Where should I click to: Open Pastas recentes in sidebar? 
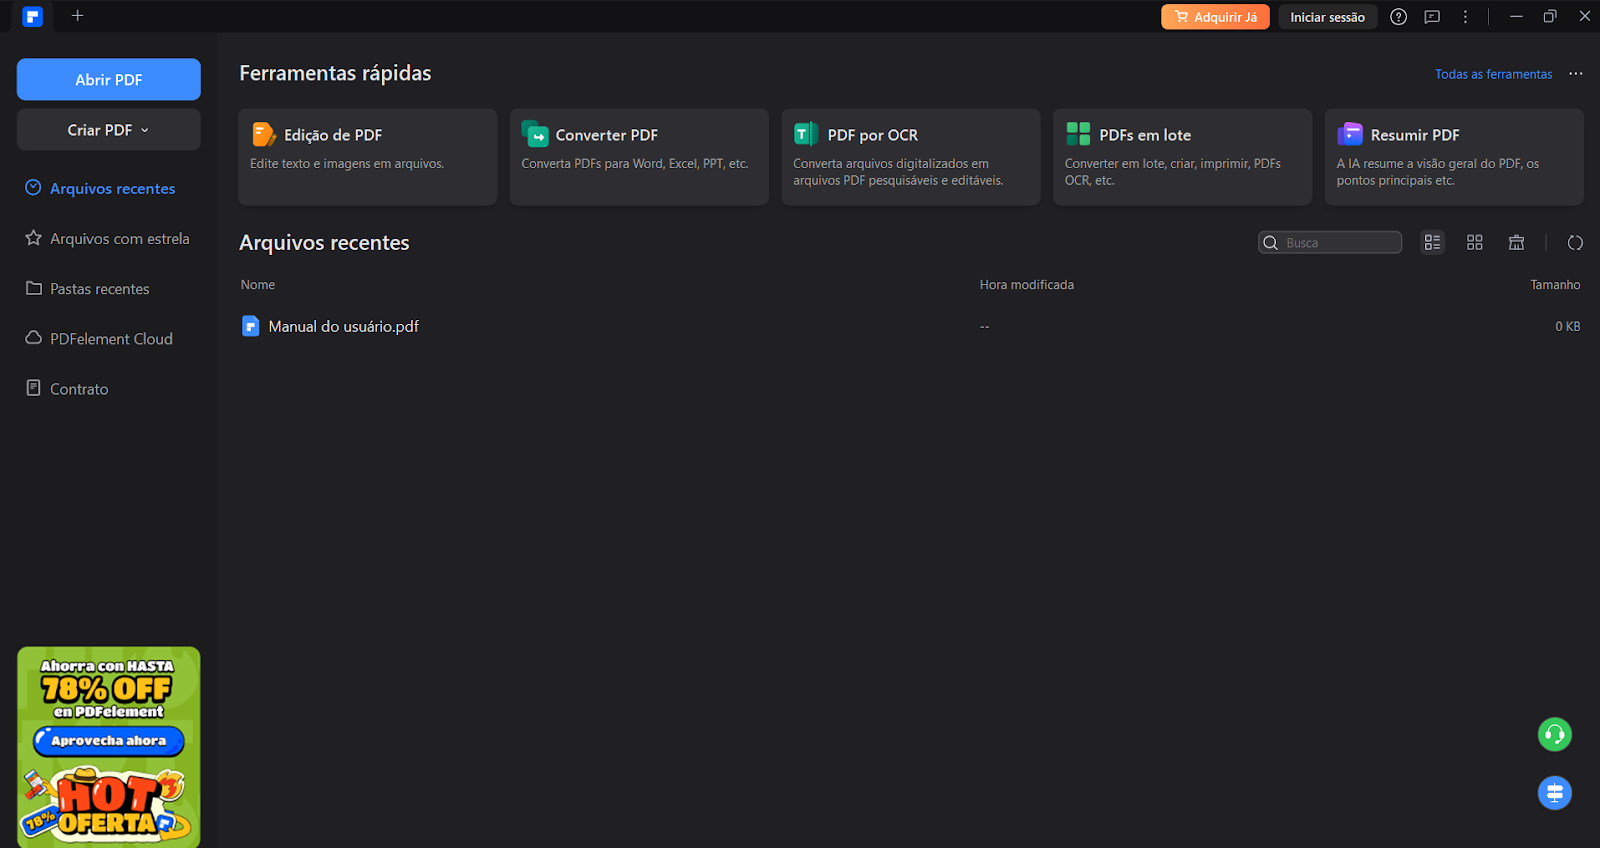[x=88, y=288]
